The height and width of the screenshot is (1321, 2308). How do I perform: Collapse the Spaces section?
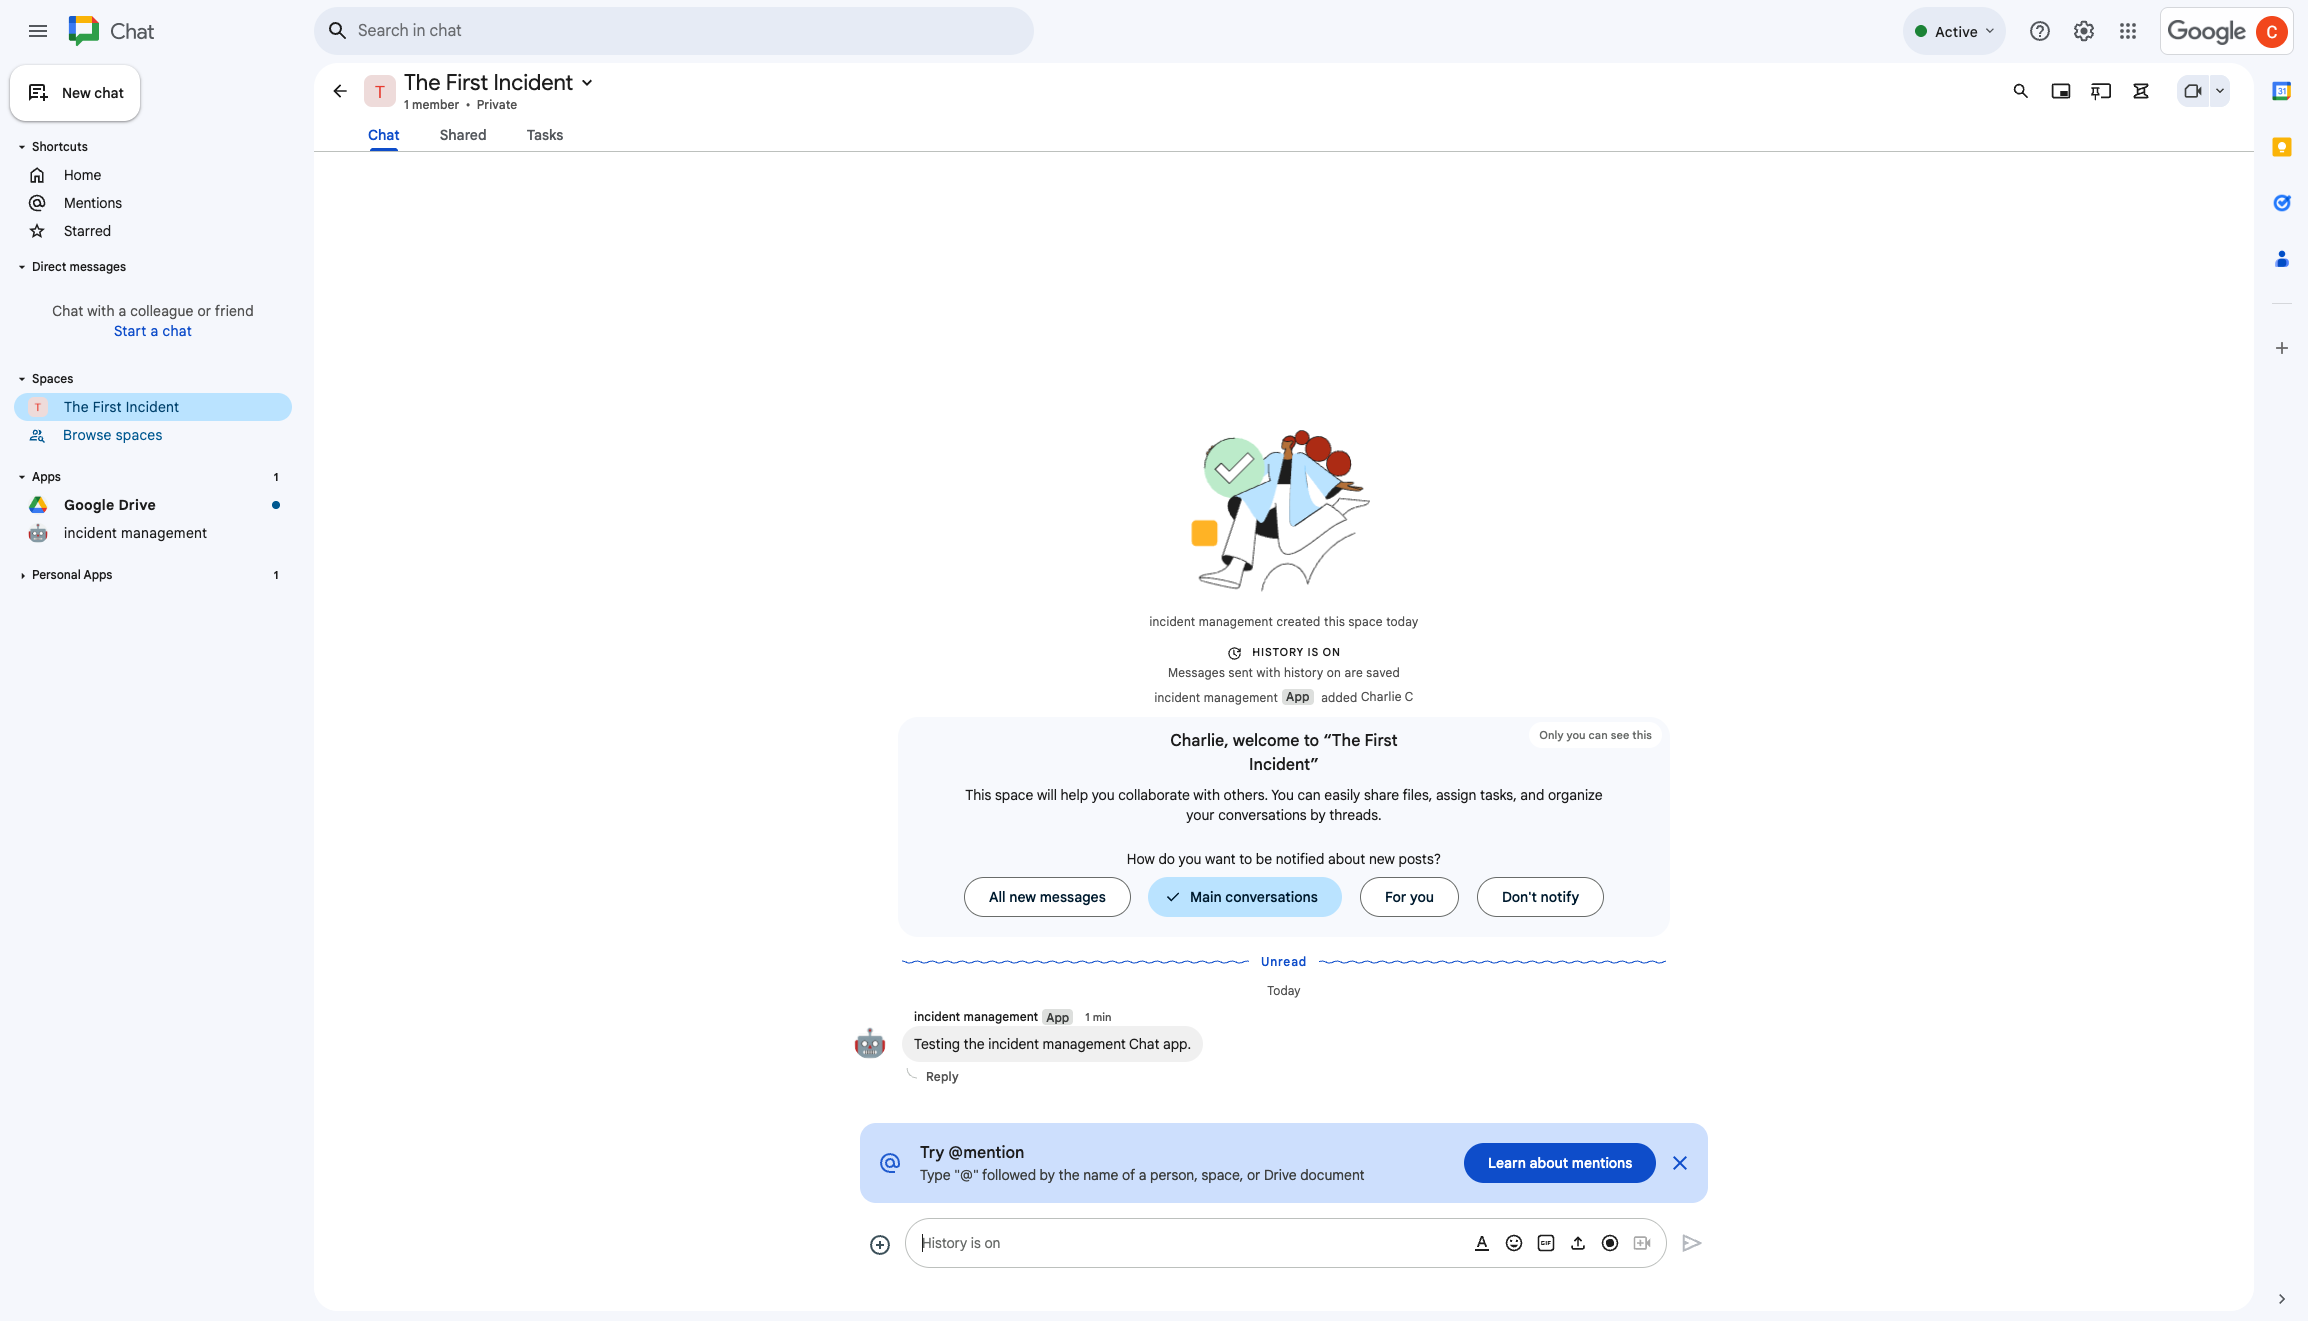pyautogui.click(x=21, y=378)
